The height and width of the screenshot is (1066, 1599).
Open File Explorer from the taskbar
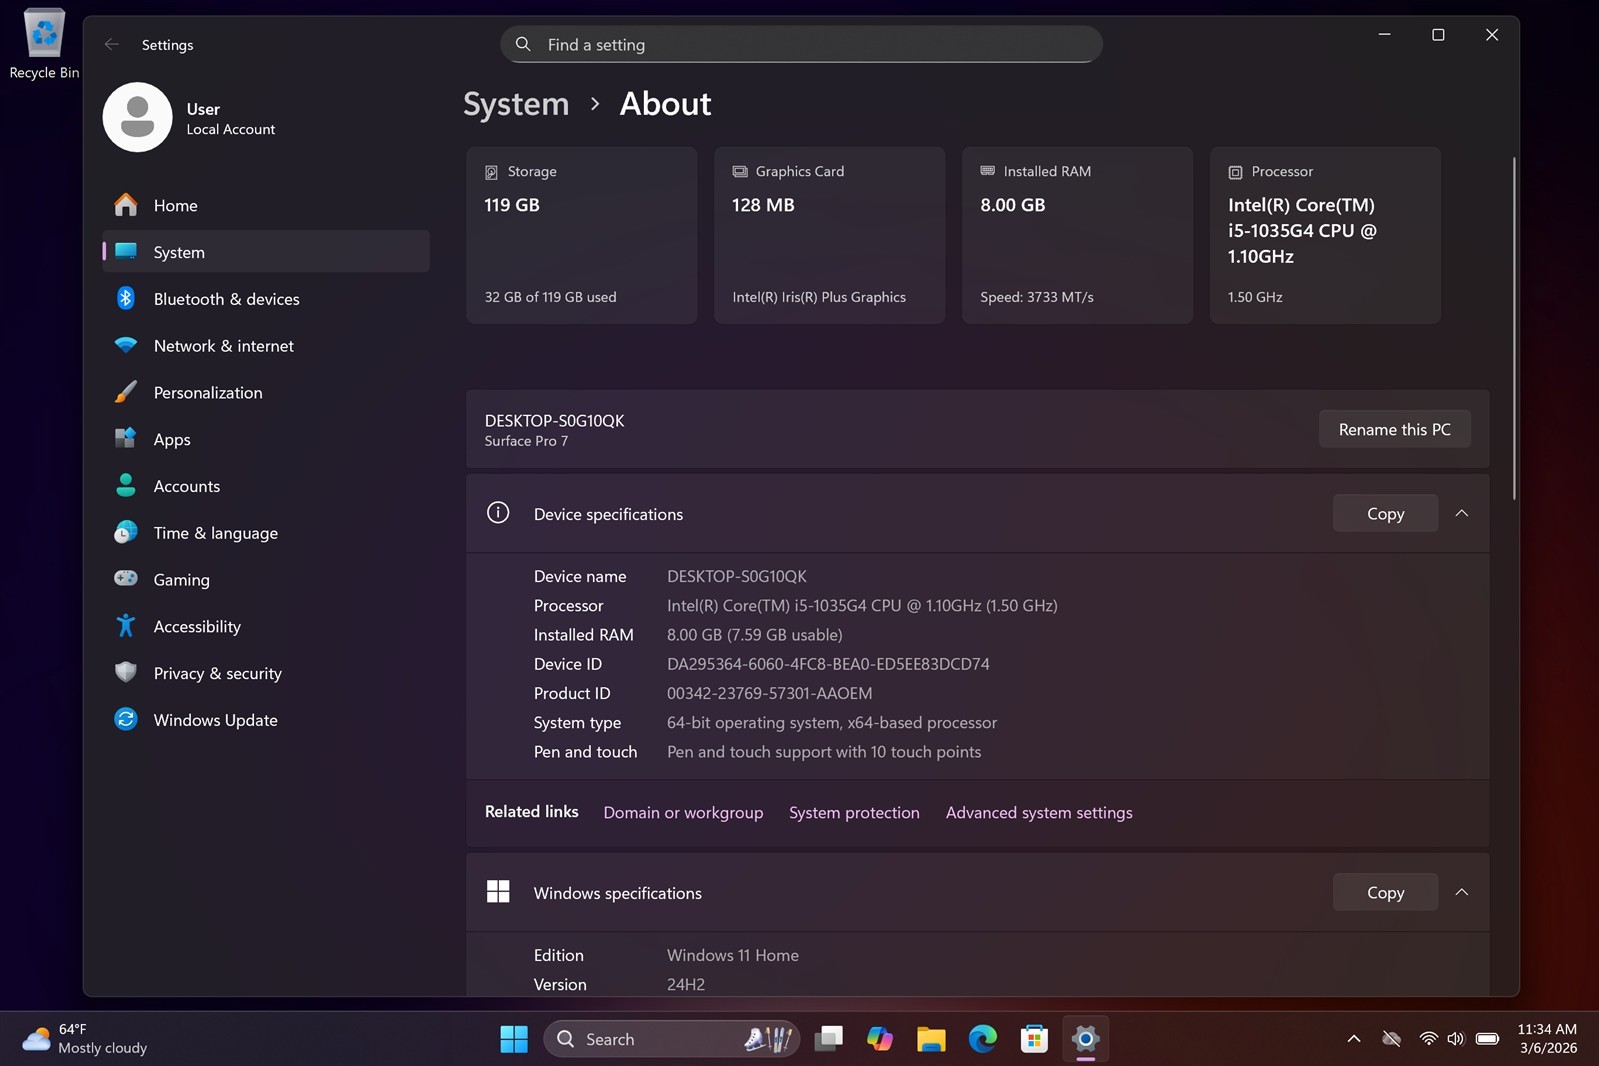click(x=931, y=1039)
